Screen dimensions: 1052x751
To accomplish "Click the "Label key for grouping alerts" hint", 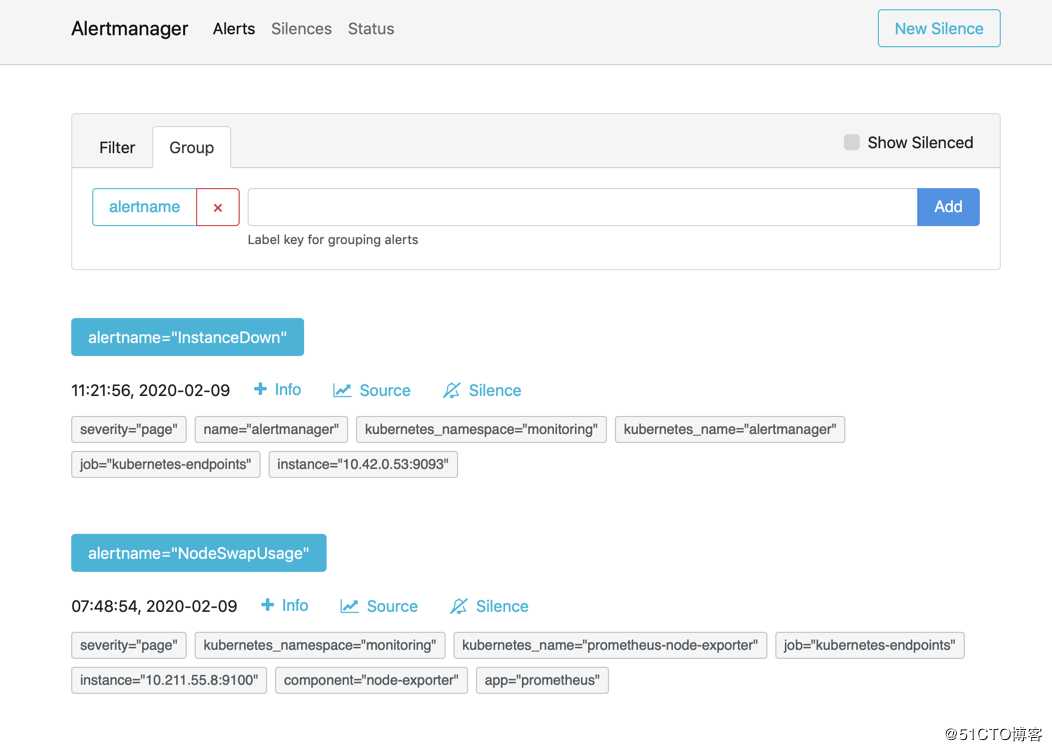I will [x=333, y=240].
